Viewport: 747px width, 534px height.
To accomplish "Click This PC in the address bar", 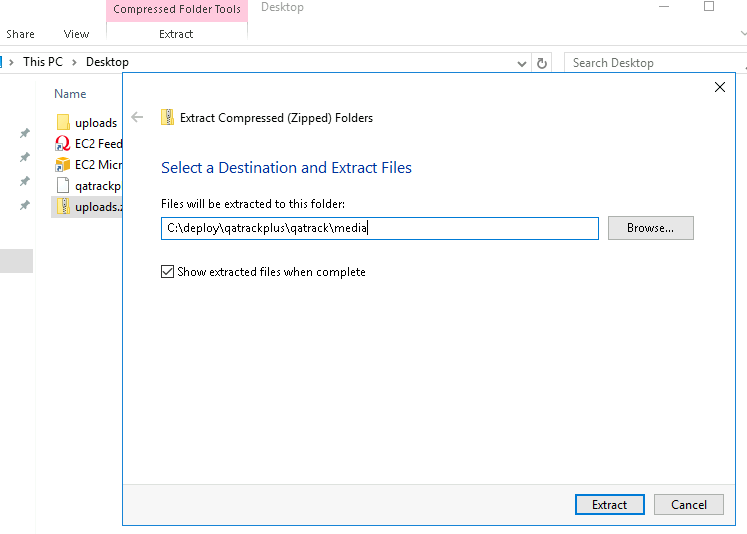I will (x=43, y=62).
